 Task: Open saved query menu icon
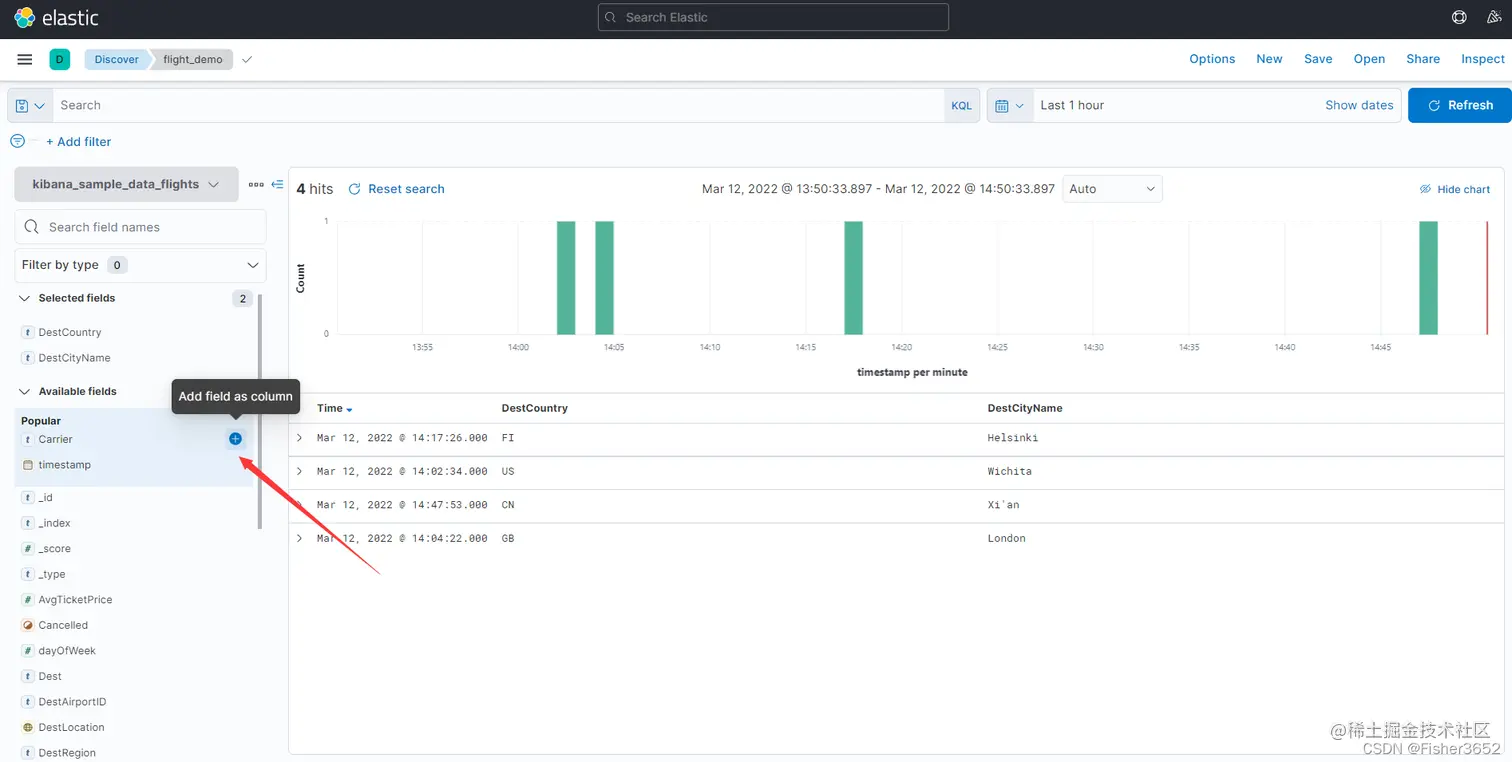[x=30, y=105]
